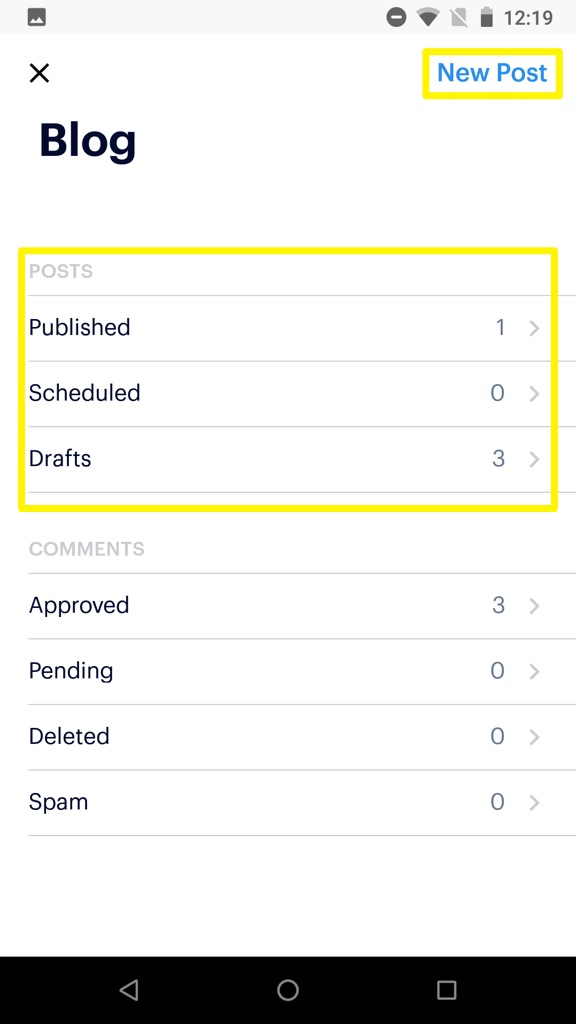Open the Pending comments entry
Viewport: 576px width, 1024px height.
point(288,671)
